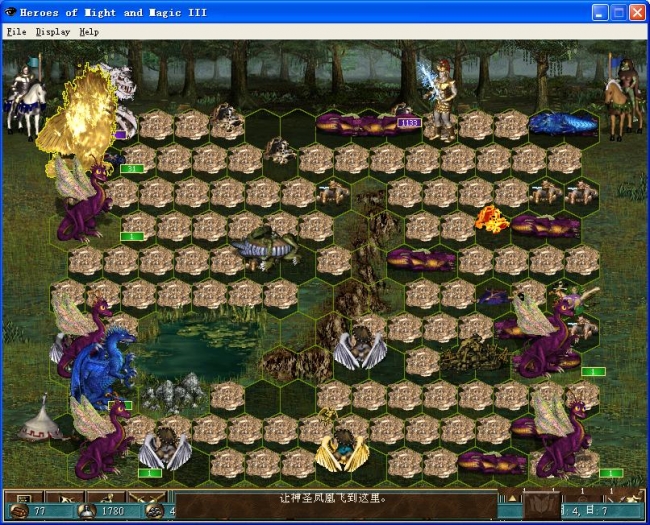650x525 pixels.
Task: Click the burning lava pile obstacle
Action: [x=491, y=219]
